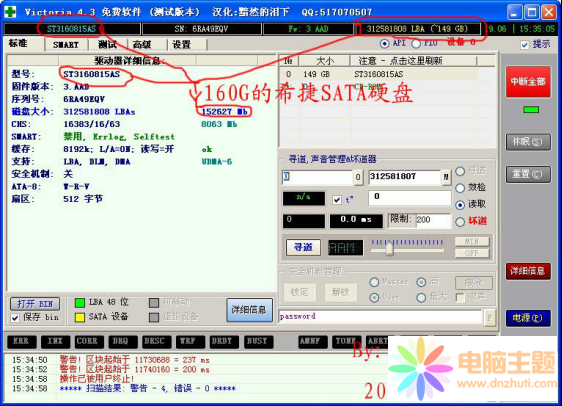Click the end LBA field showing 312581807
The width and height of the screenshot is (562, 406).
pos(404,177)
